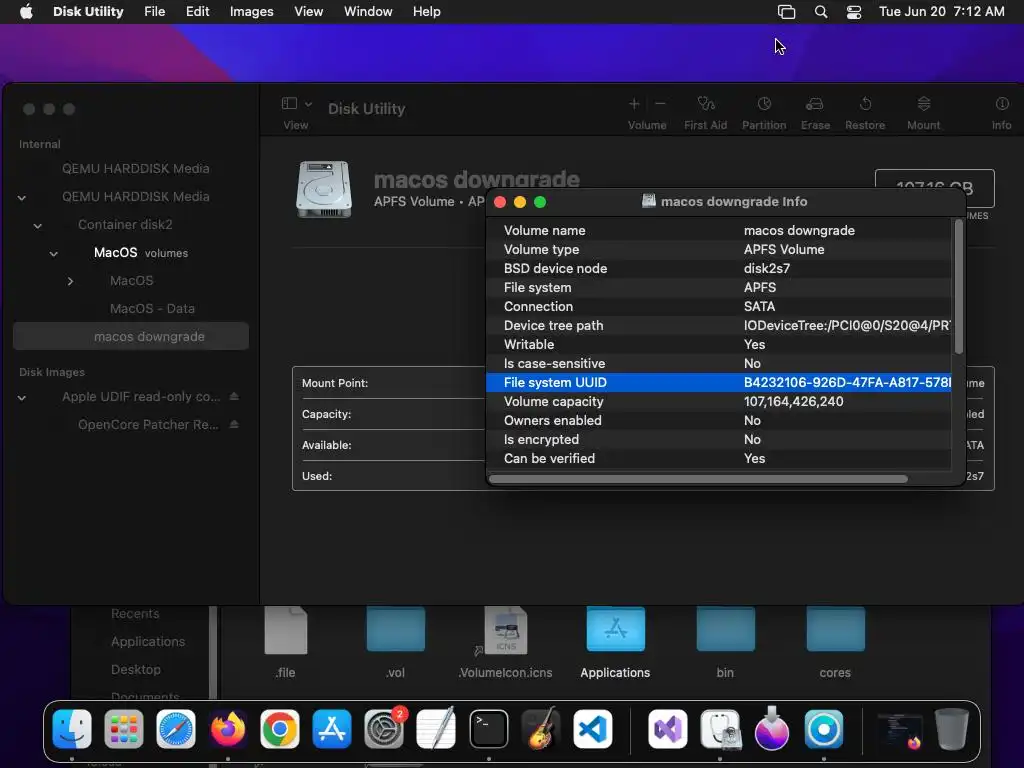Click the Is encrypted row
1024x768 pixels.
[718, 440]
